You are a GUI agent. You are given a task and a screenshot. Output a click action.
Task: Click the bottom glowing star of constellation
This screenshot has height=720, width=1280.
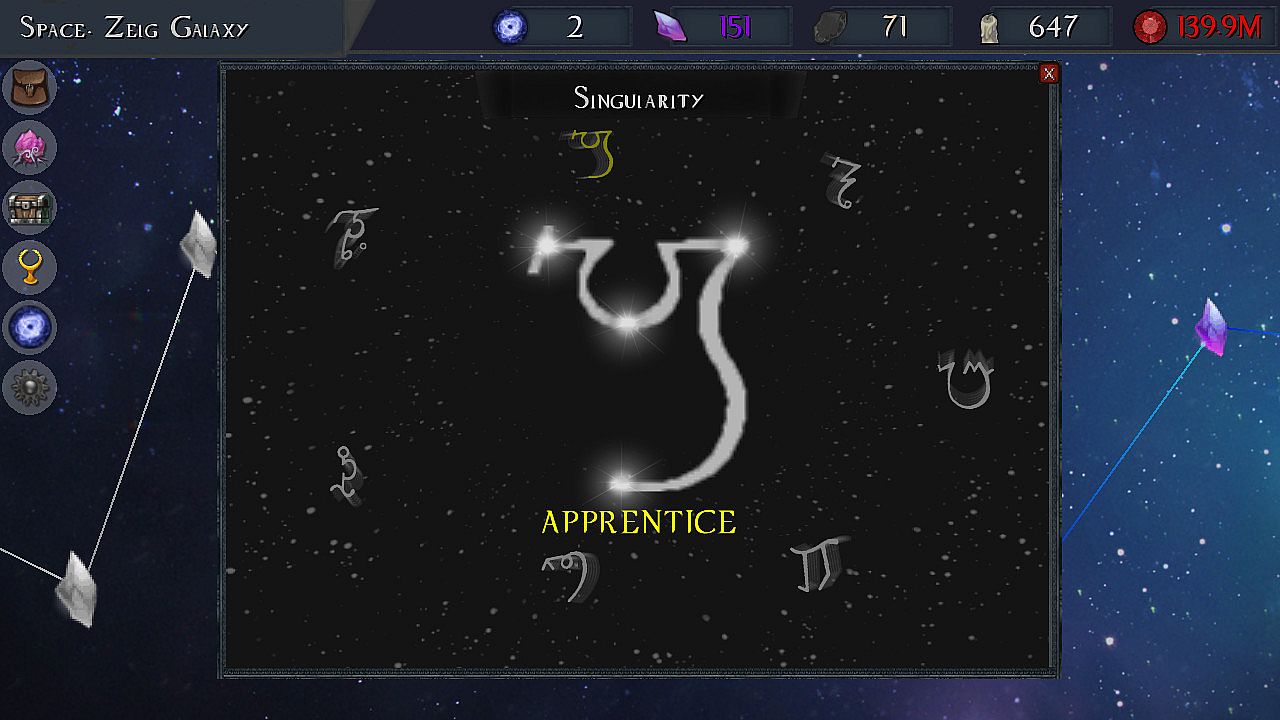621,484
